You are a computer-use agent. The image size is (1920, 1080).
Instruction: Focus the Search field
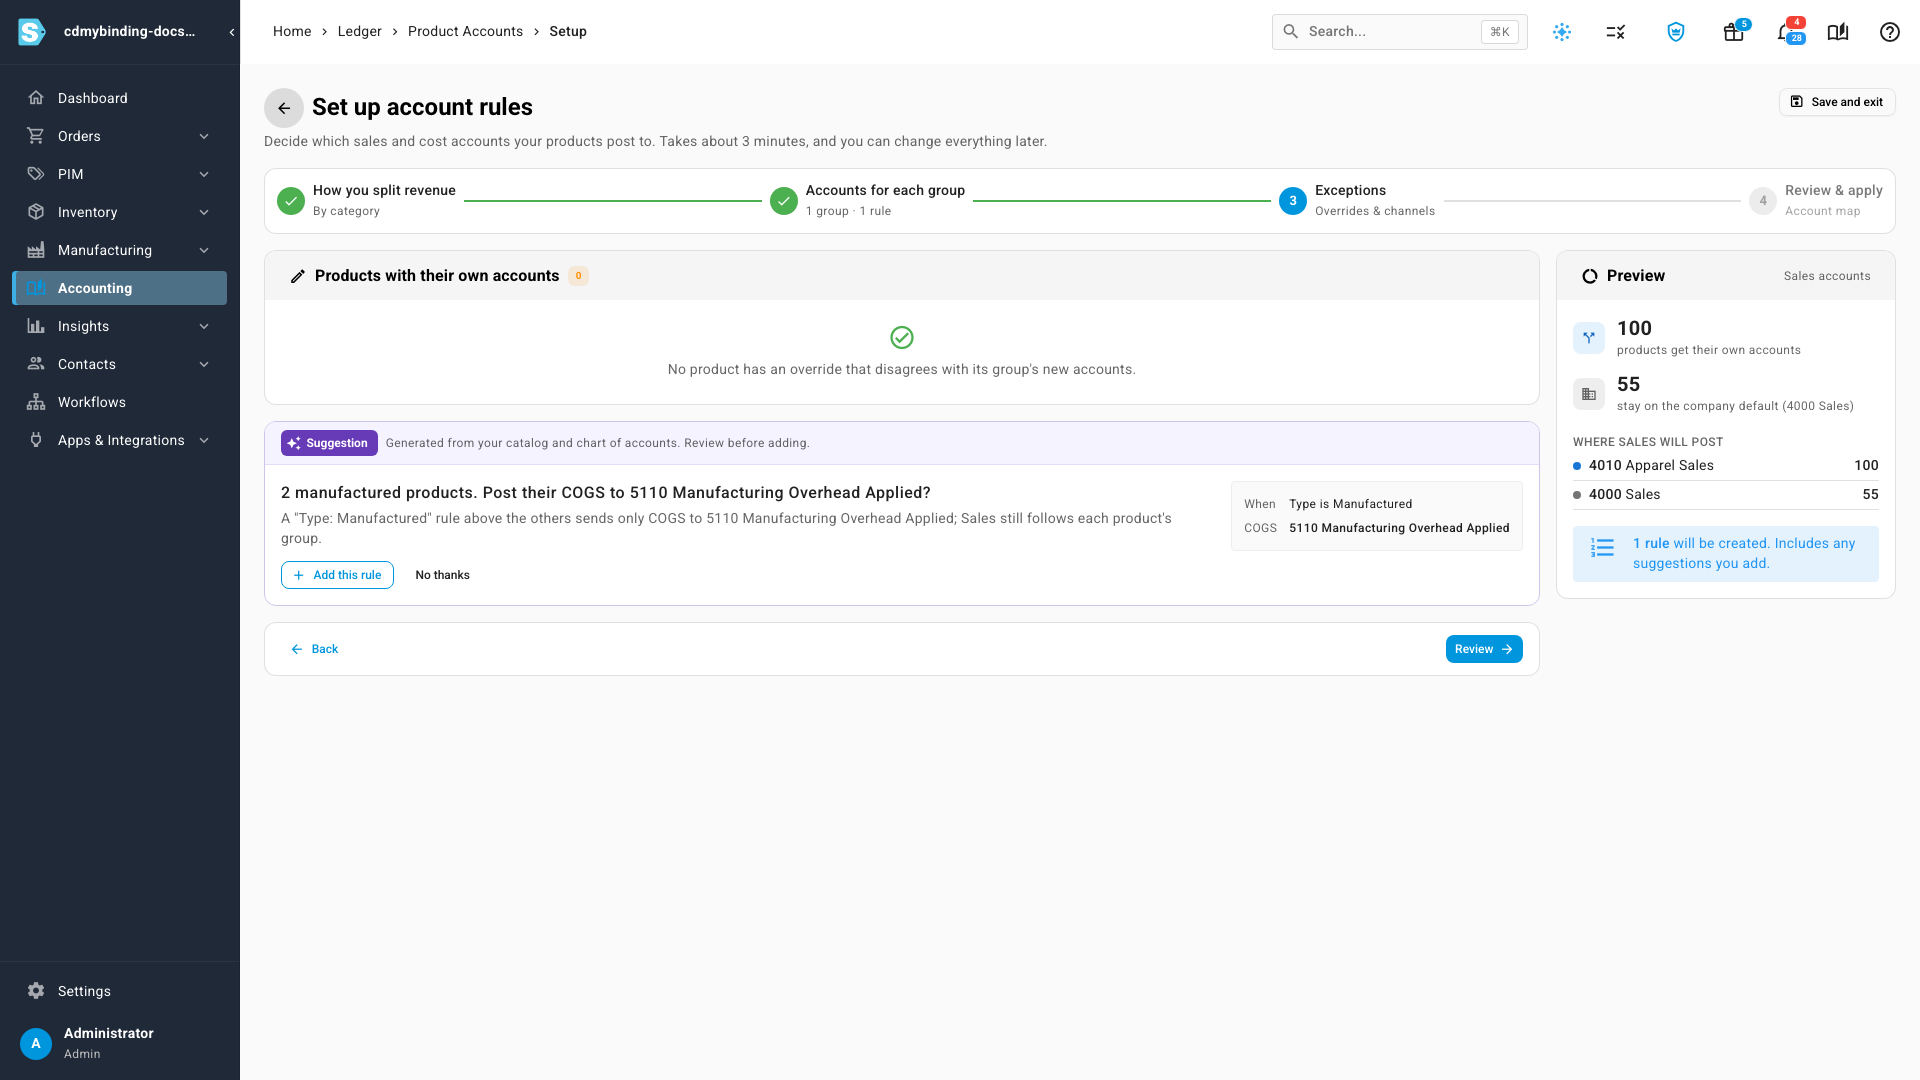tap(1399, 32)
